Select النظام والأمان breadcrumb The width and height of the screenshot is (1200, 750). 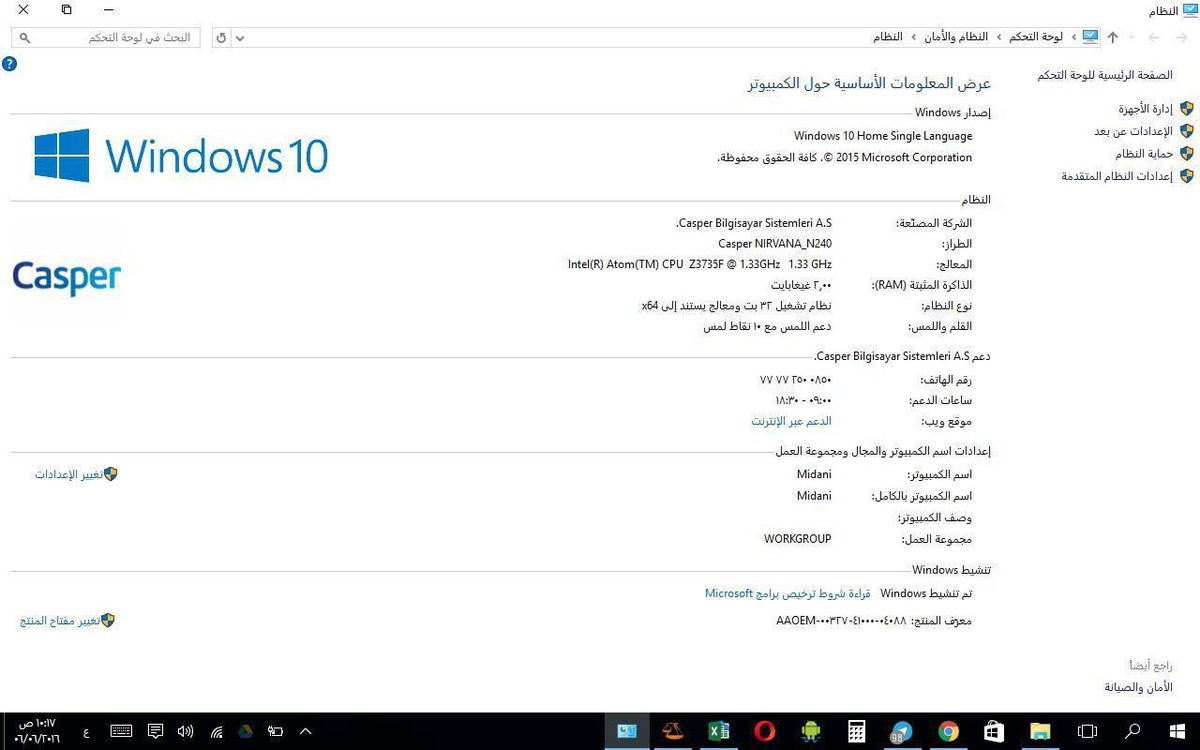click(x=954, y=37)
